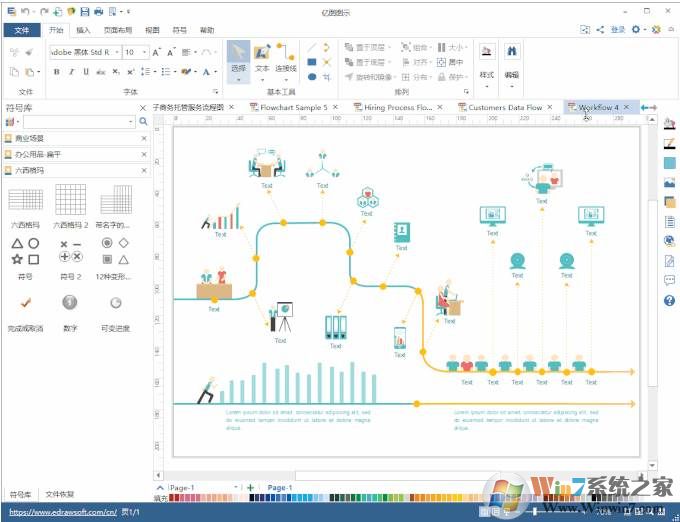Click the share icon near 登录
Image resolution: width=680 pixels, height=522 pixels.
pos(600,29)
